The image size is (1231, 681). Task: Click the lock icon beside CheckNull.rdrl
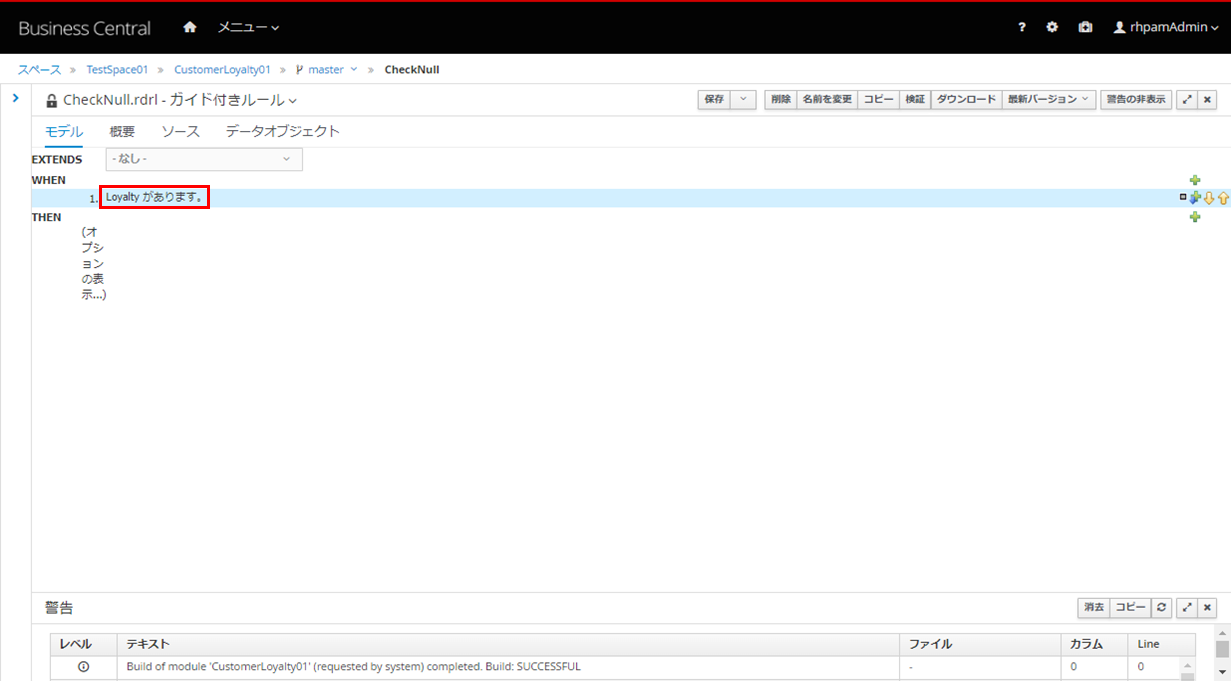click(52, 101)
